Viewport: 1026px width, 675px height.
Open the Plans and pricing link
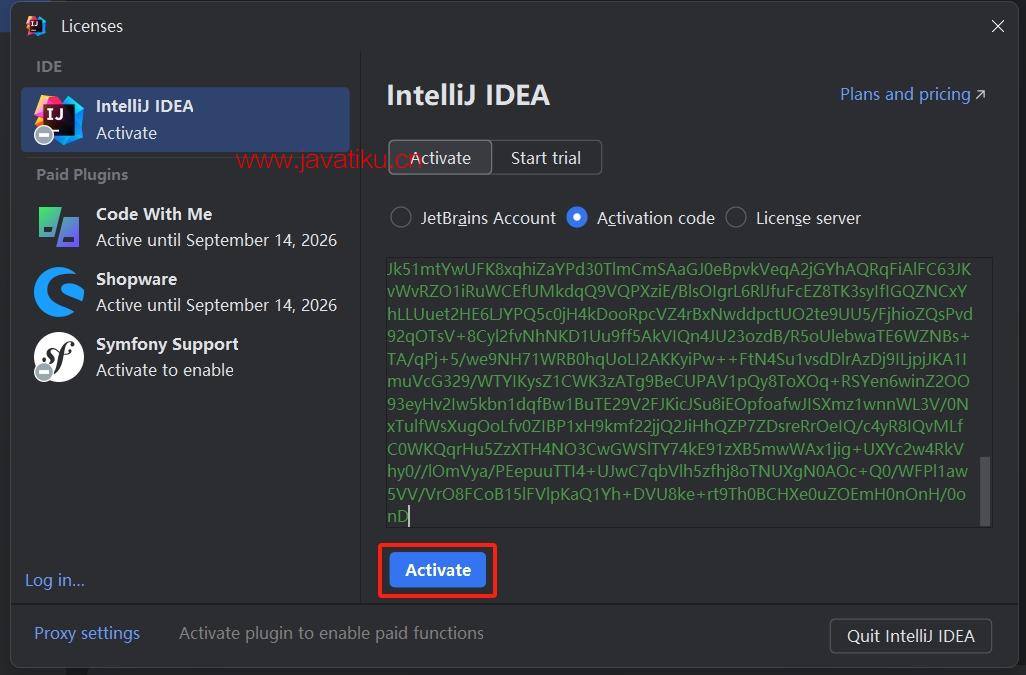912,94
